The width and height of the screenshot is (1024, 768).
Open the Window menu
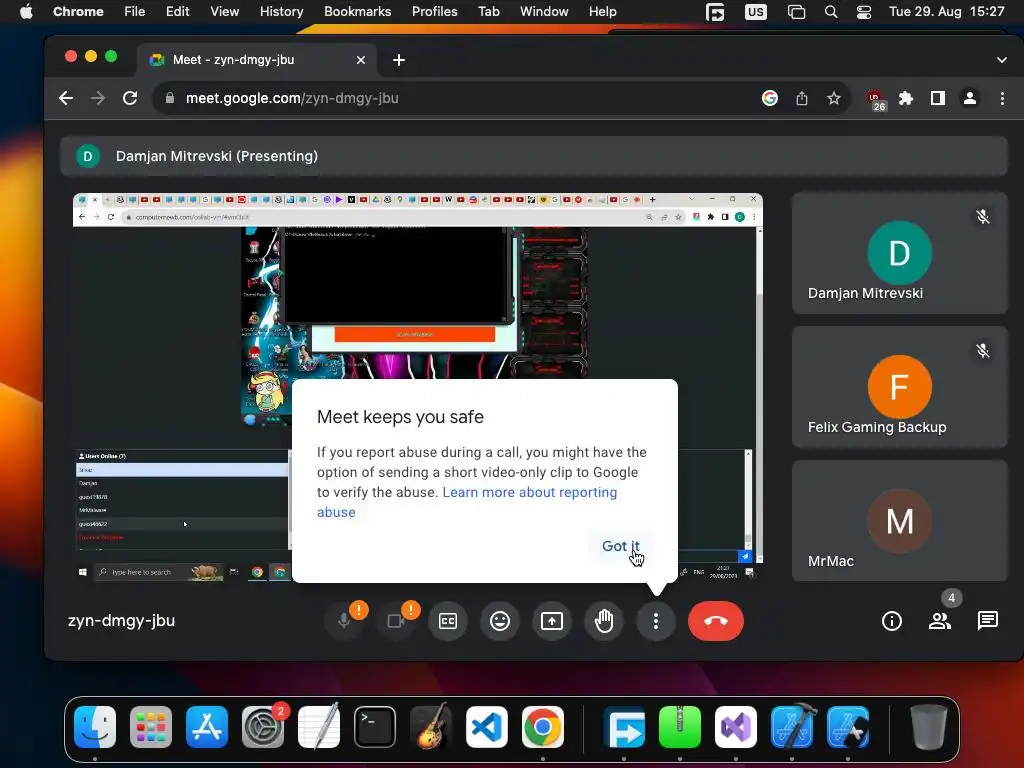point(544,12)
